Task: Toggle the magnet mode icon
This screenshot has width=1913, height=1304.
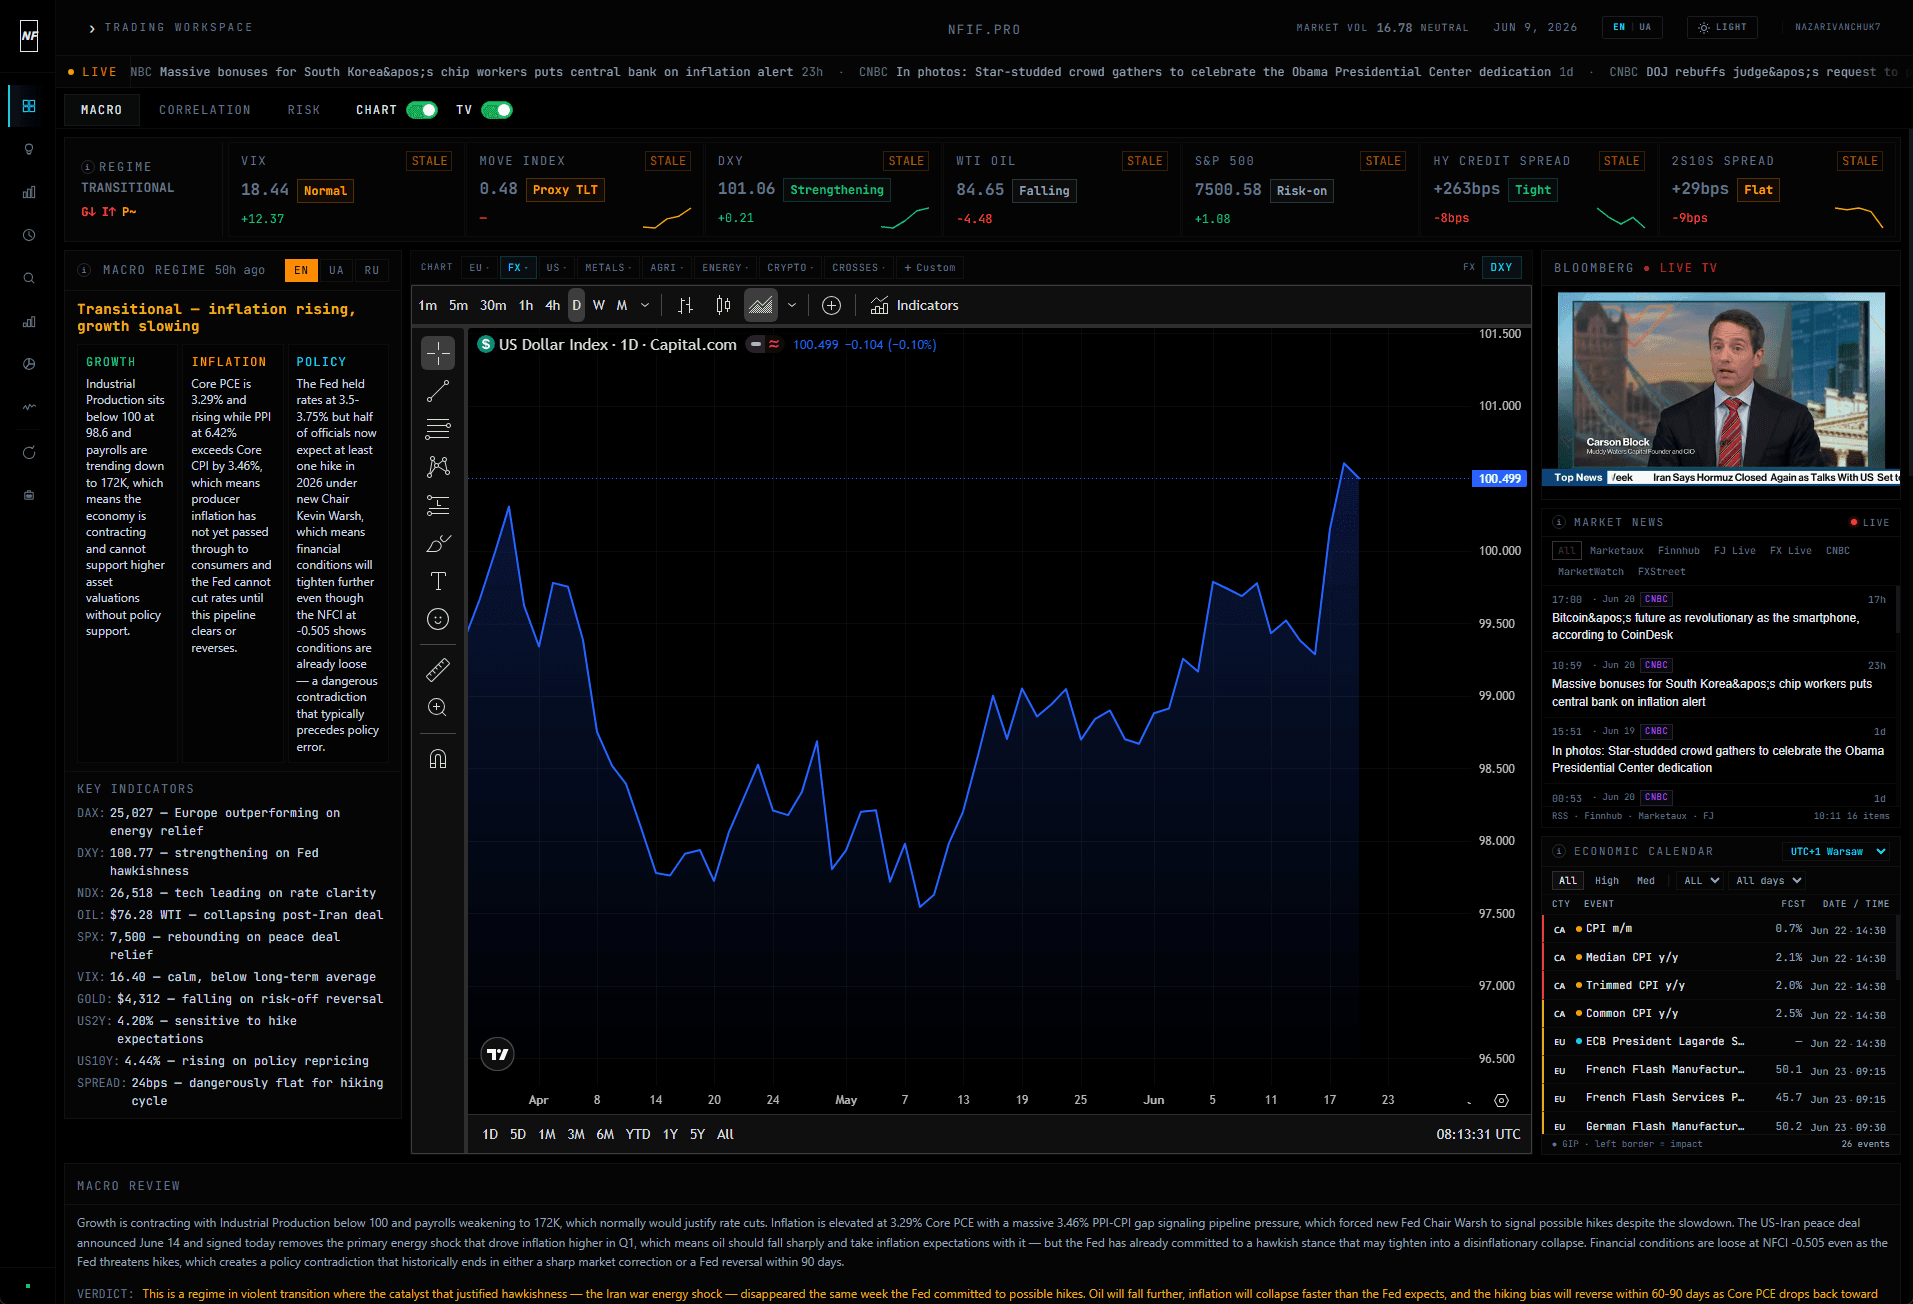Action: (438, 758)
